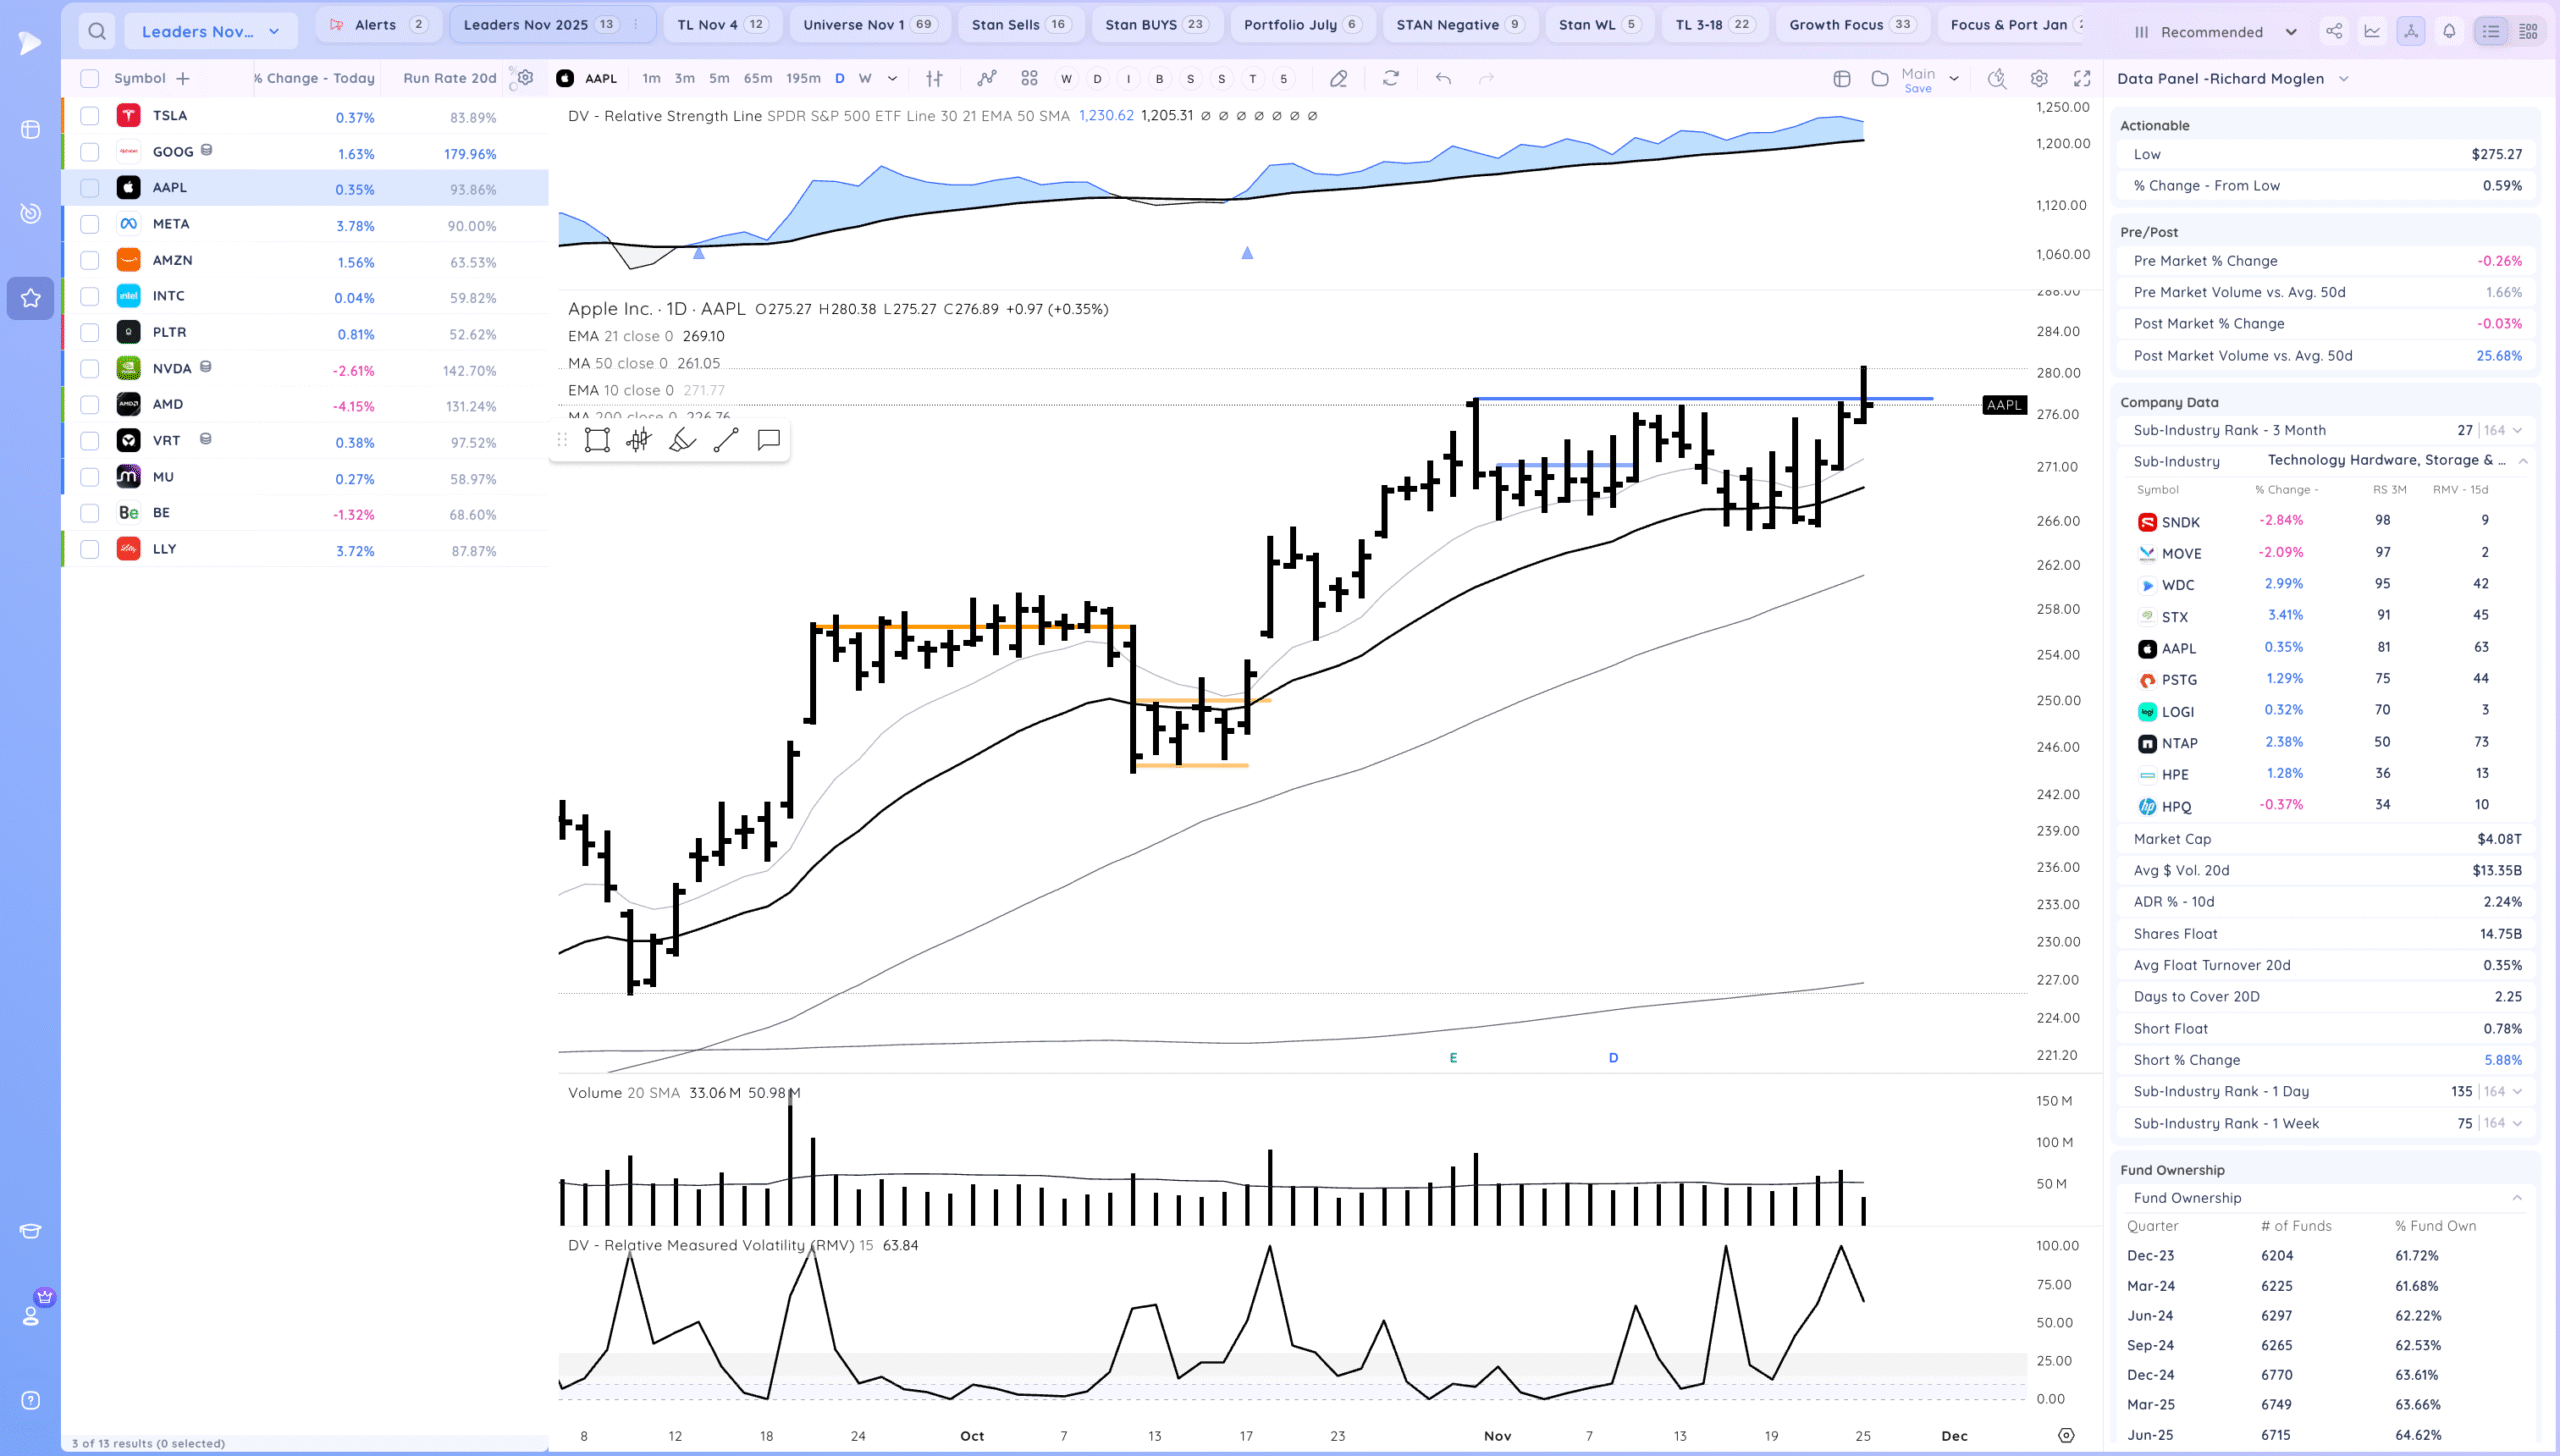Select the 65m timeframe button
This screenshot has width=2560, height=1456.
[757, 78]
